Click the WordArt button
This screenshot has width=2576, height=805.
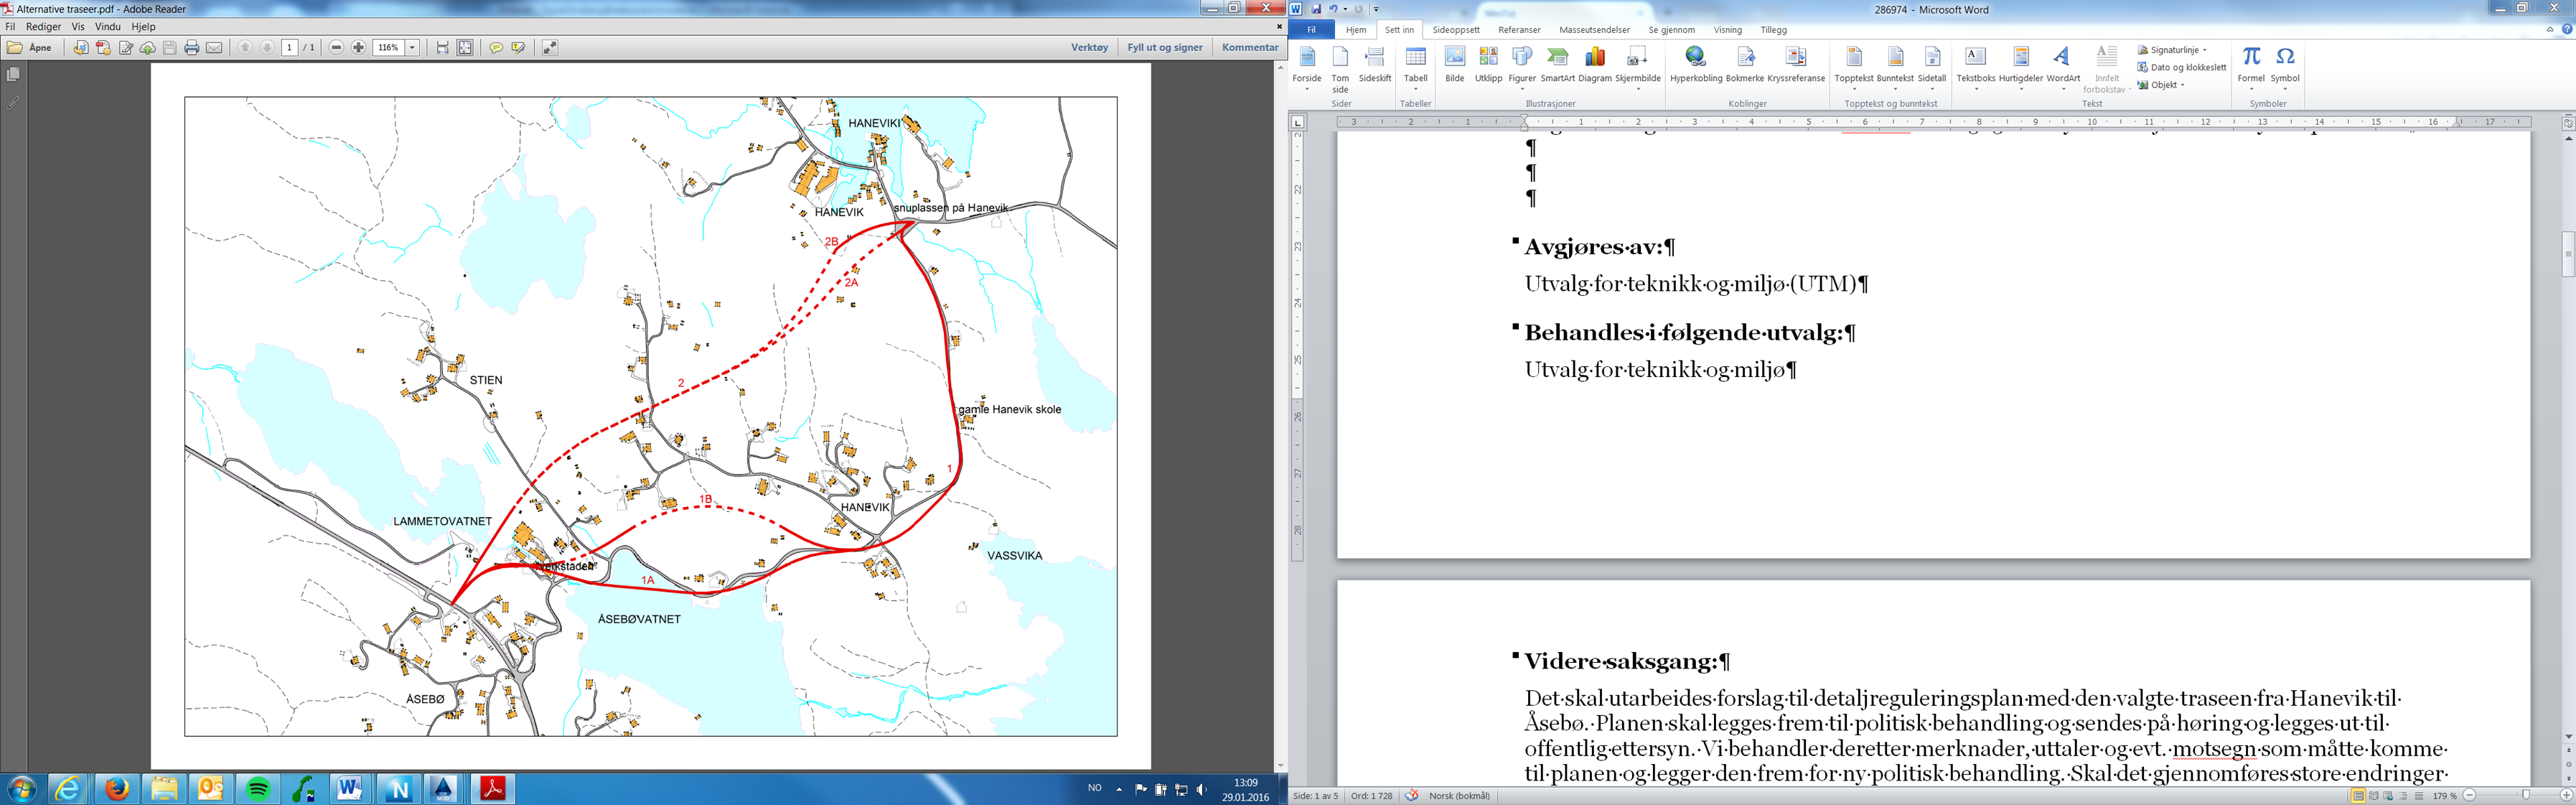2062,68
